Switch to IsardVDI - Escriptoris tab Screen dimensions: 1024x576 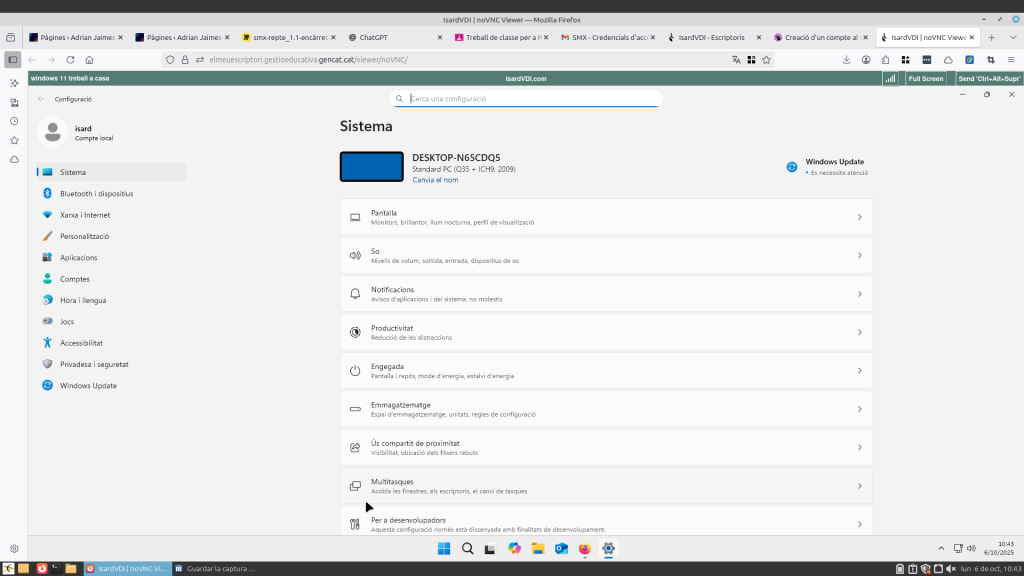710,37
